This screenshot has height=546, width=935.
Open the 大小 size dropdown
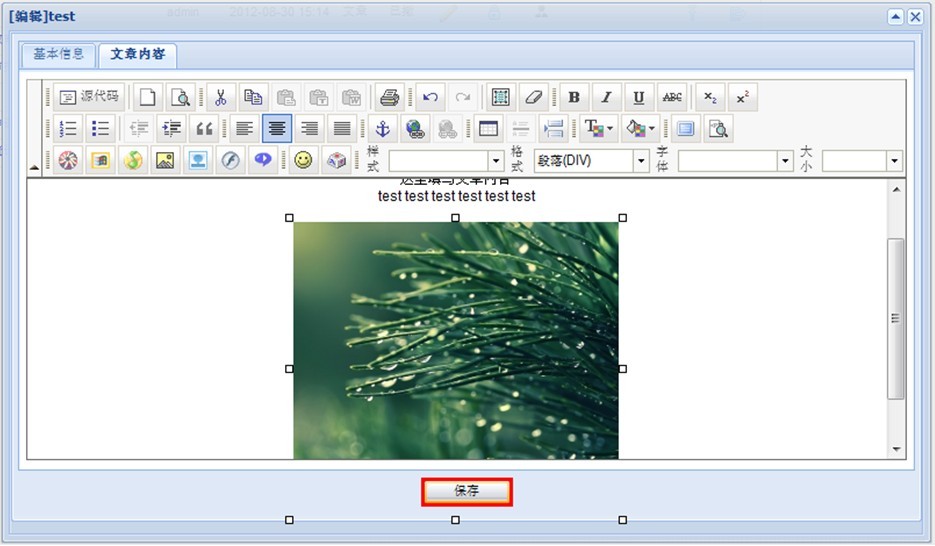point(862,161)
